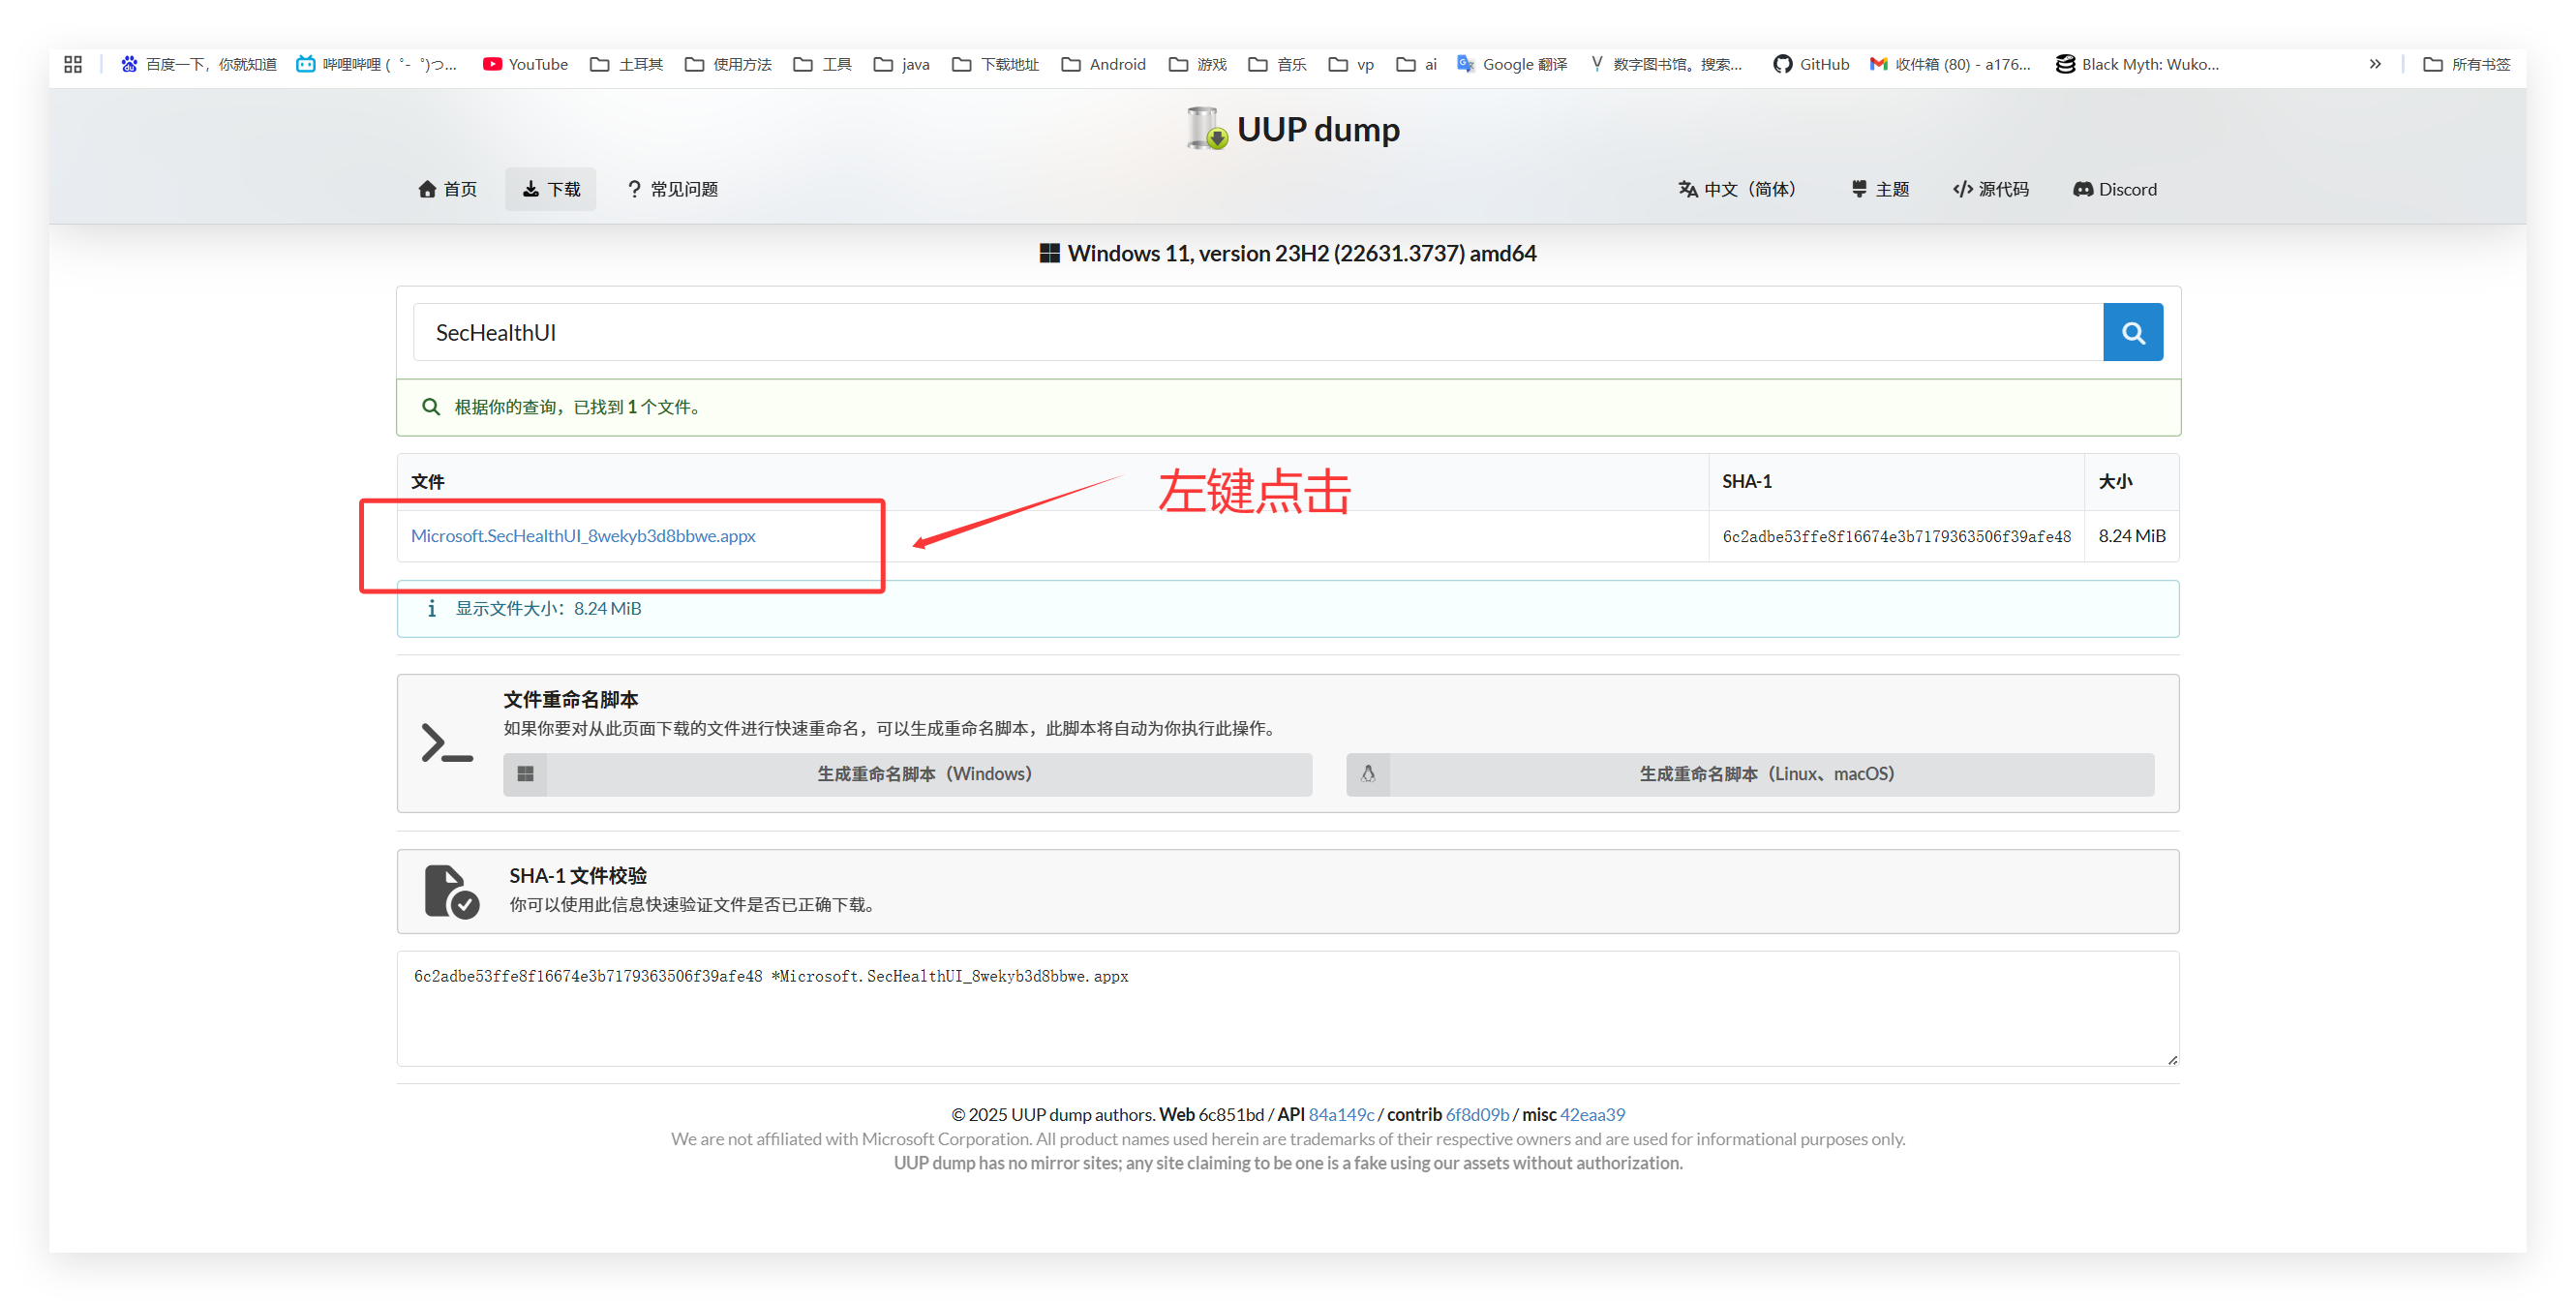The width and height of the screenshot is (2576, 1302).
Task: Open the Black Myth: Wukong bookmark
Action: (2137, 64)
